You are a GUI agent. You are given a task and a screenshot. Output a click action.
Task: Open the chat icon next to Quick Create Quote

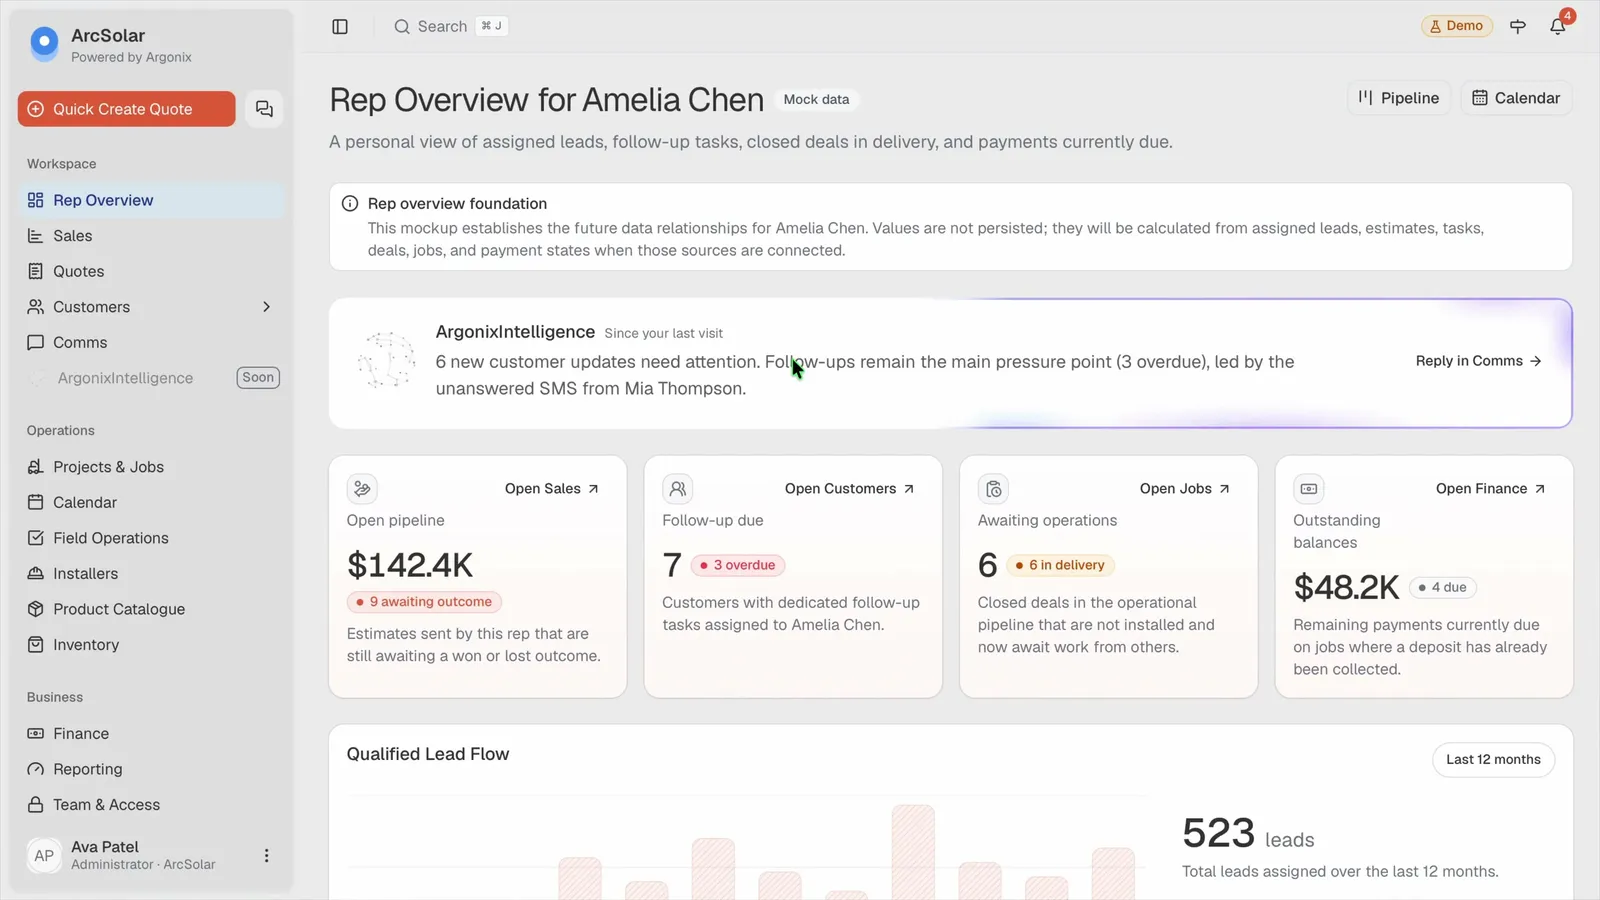tap(264, 109)
